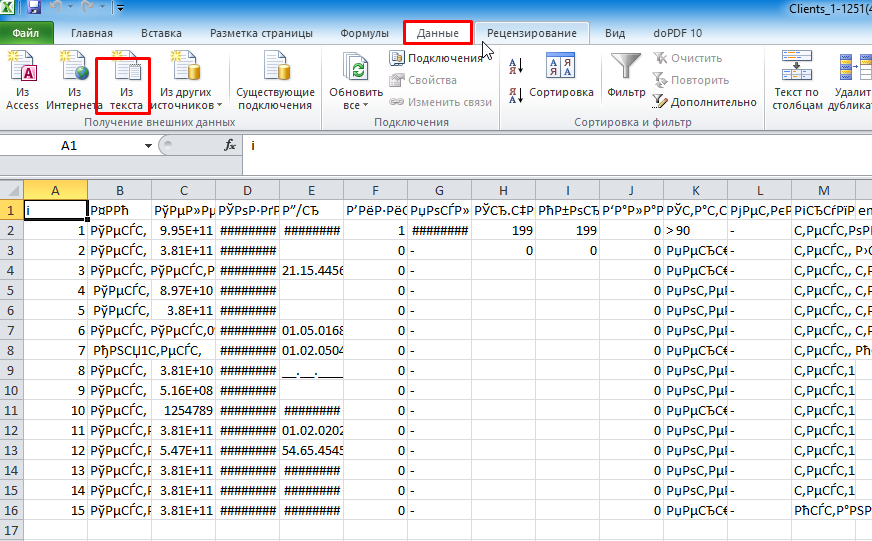Switch to the Формулы ribbon tab
This screenshot has height=541, width=872.
point(364,33)
